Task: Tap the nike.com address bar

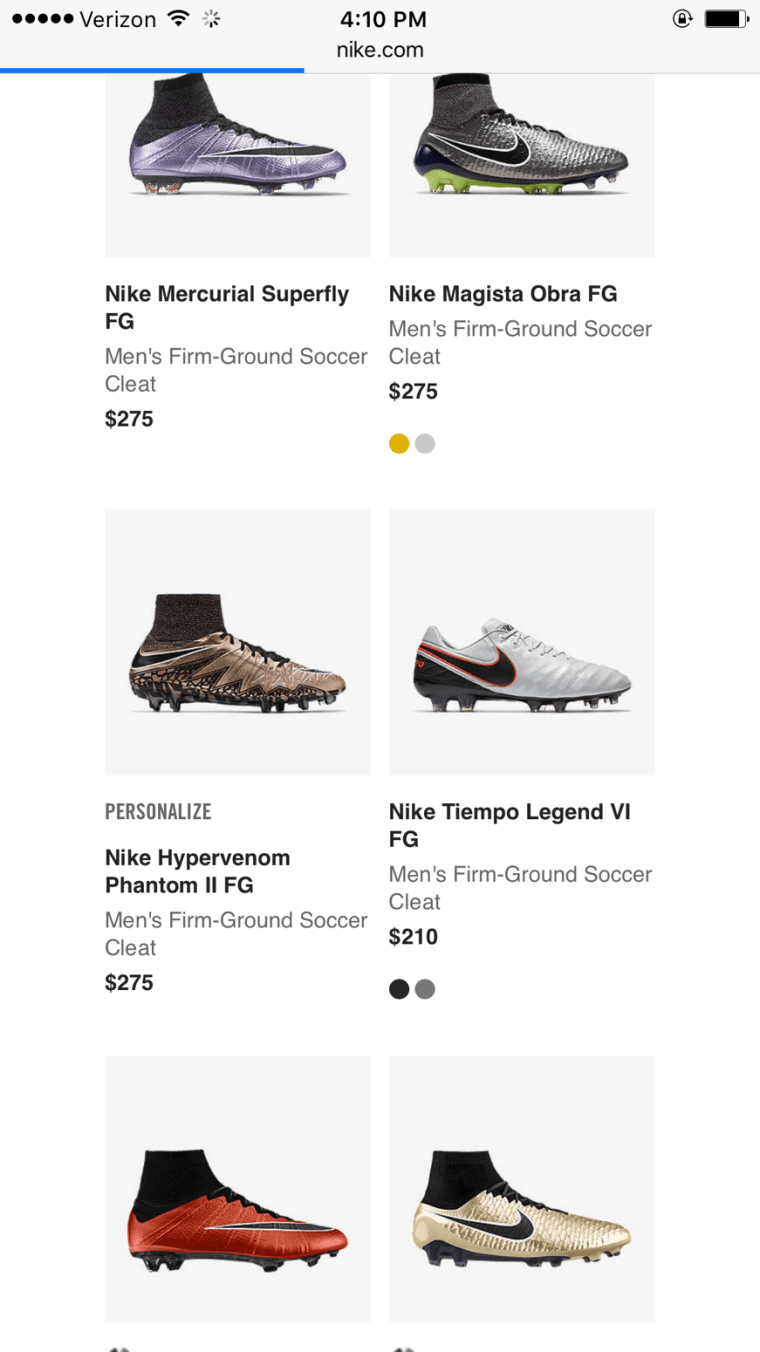Action: pyautogui.click(x=380, y=50)
